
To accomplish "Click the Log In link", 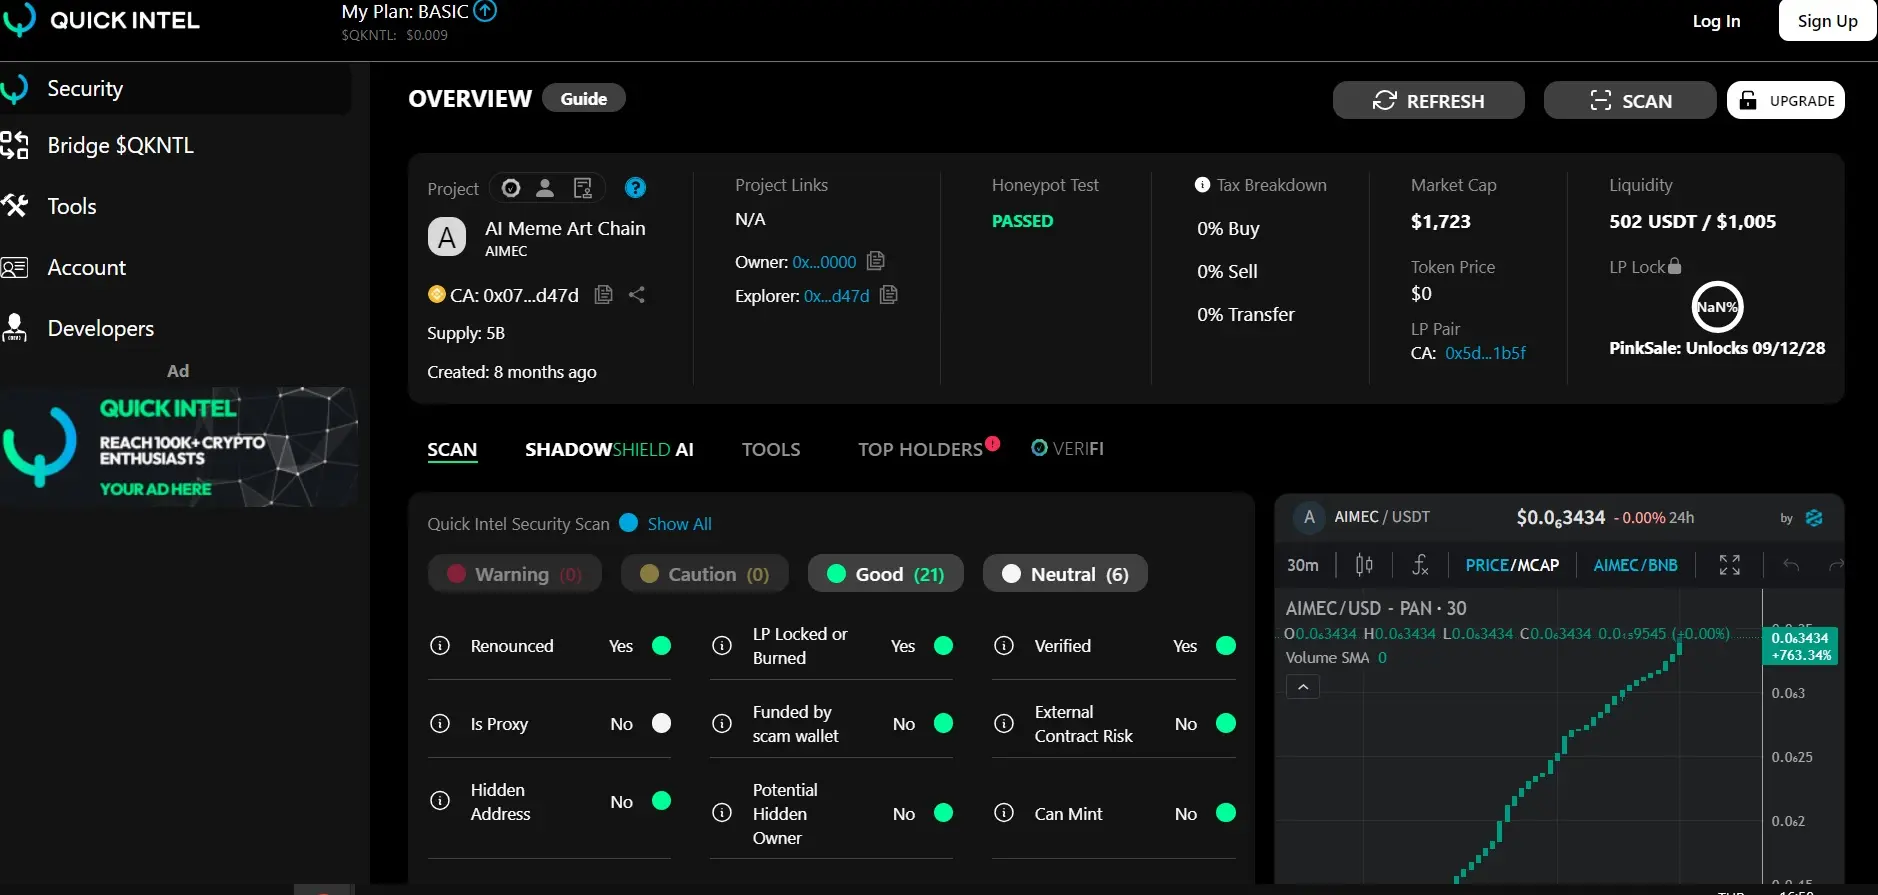I will point(1716,21).
